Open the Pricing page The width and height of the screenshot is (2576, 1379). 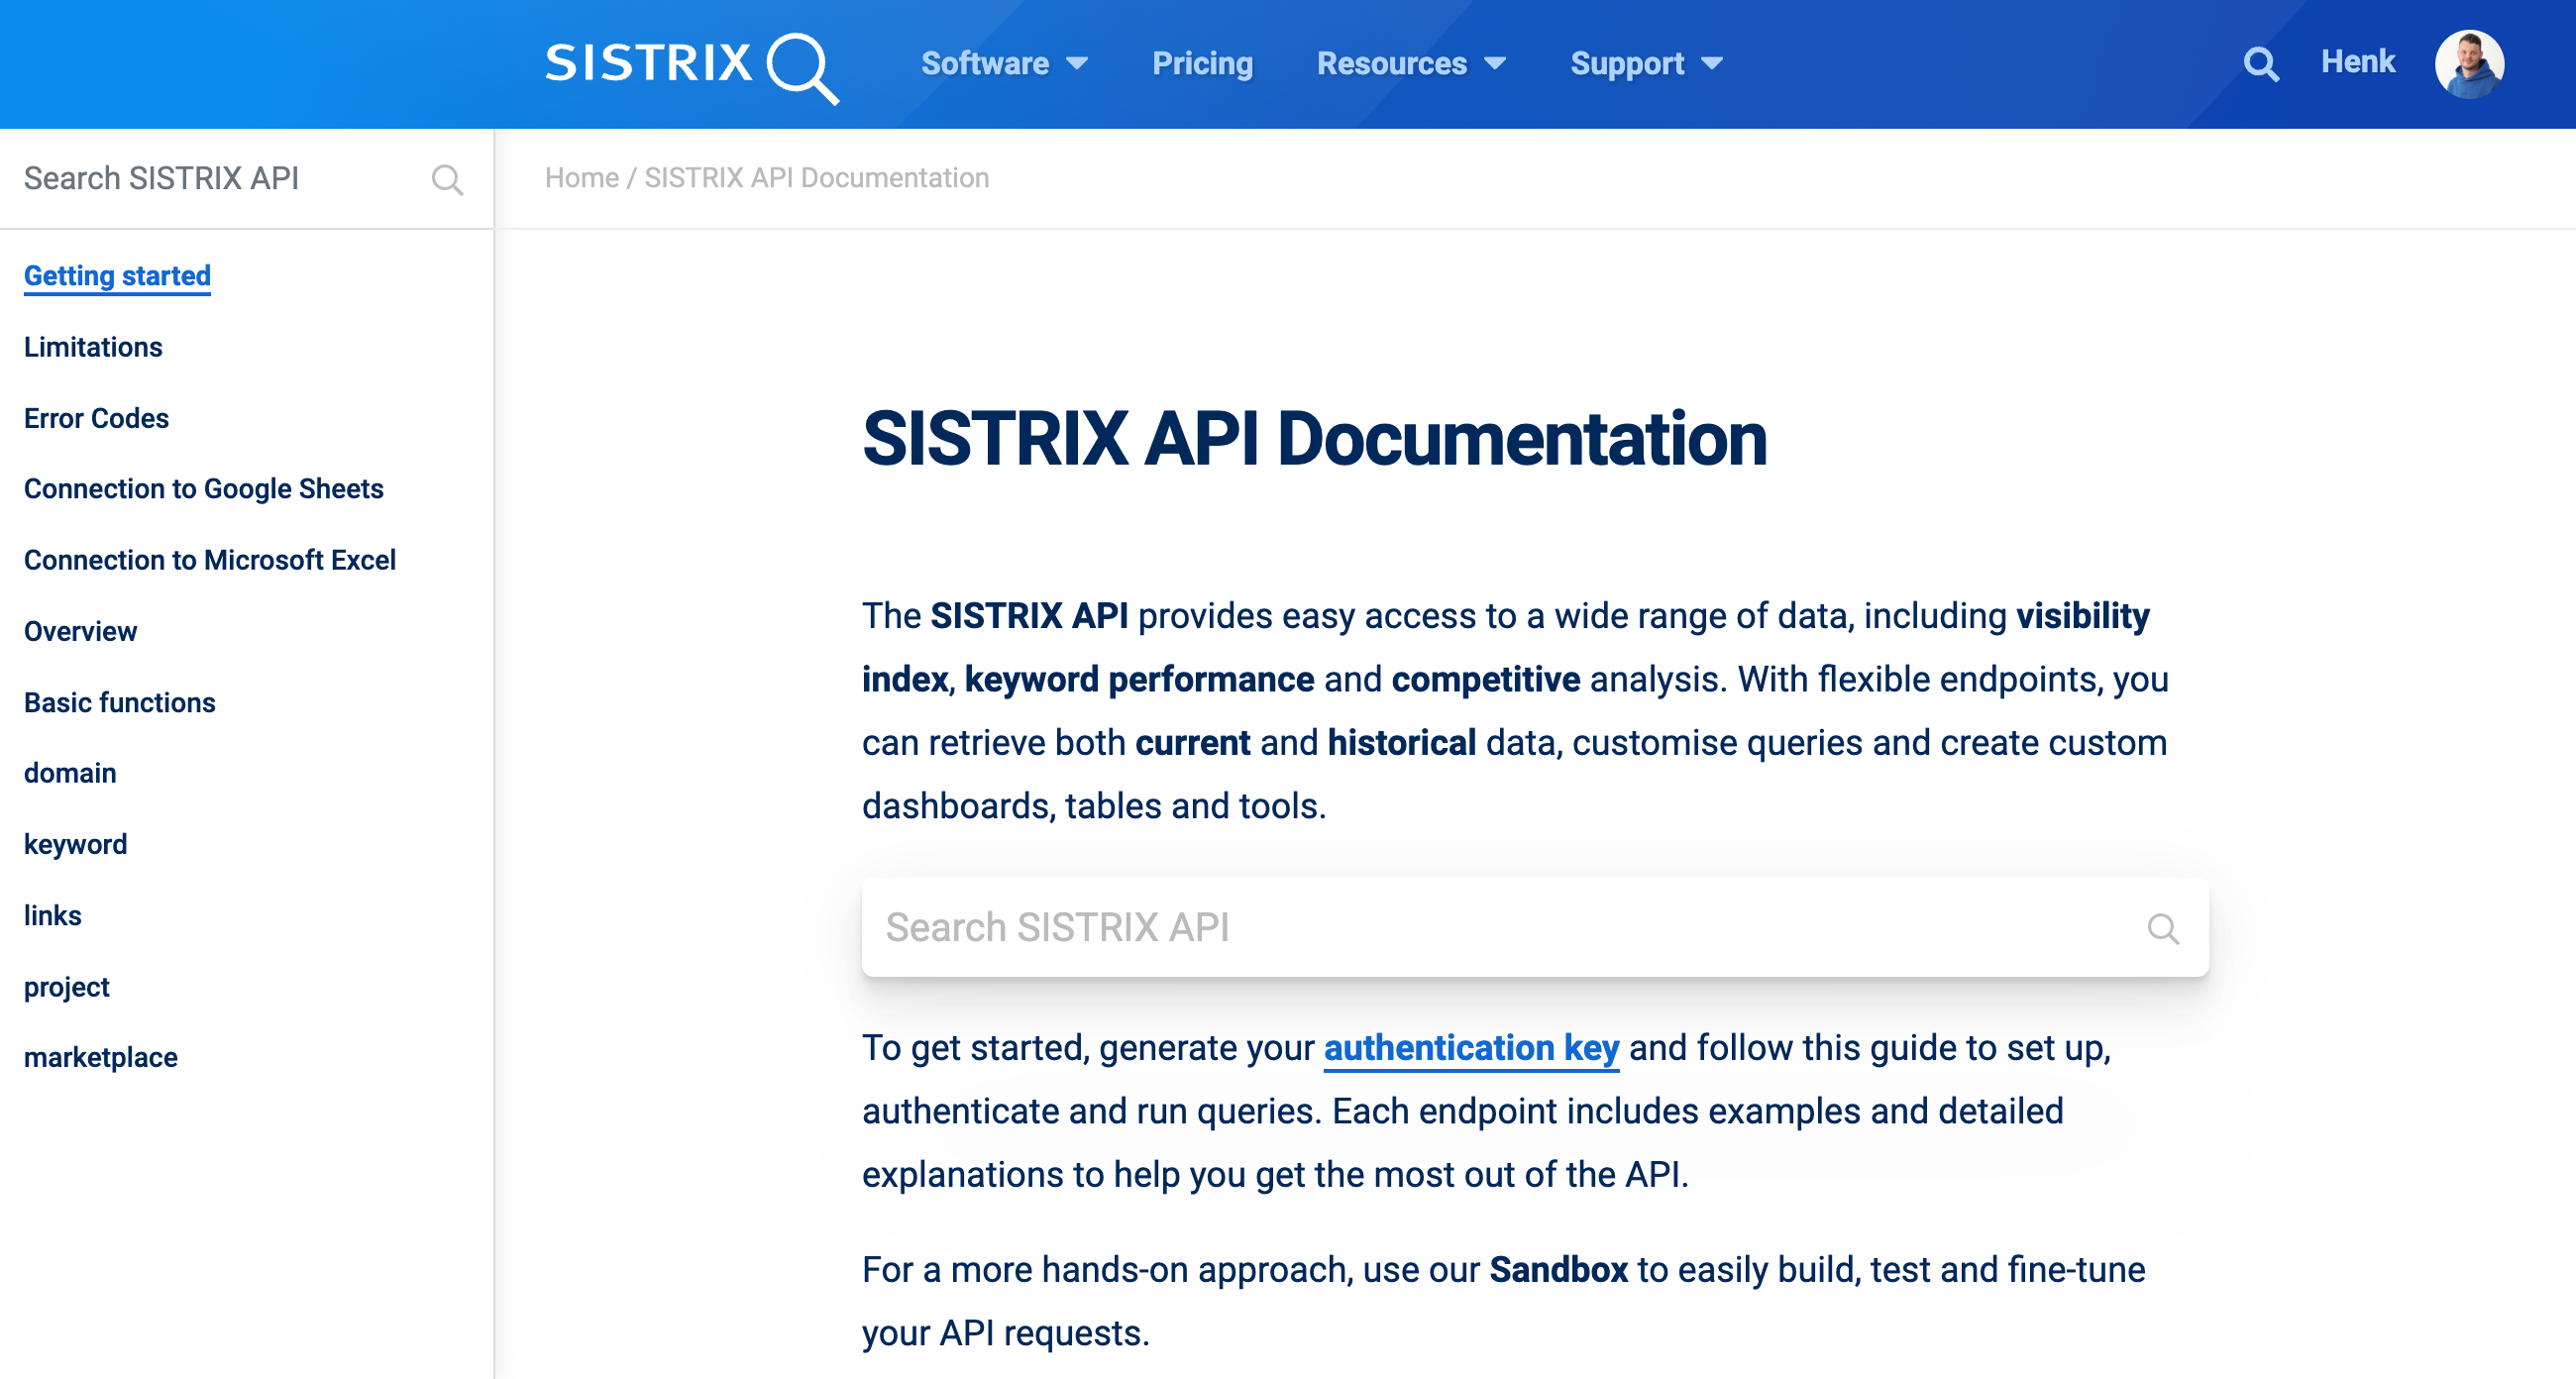(x=1202, y=64)
